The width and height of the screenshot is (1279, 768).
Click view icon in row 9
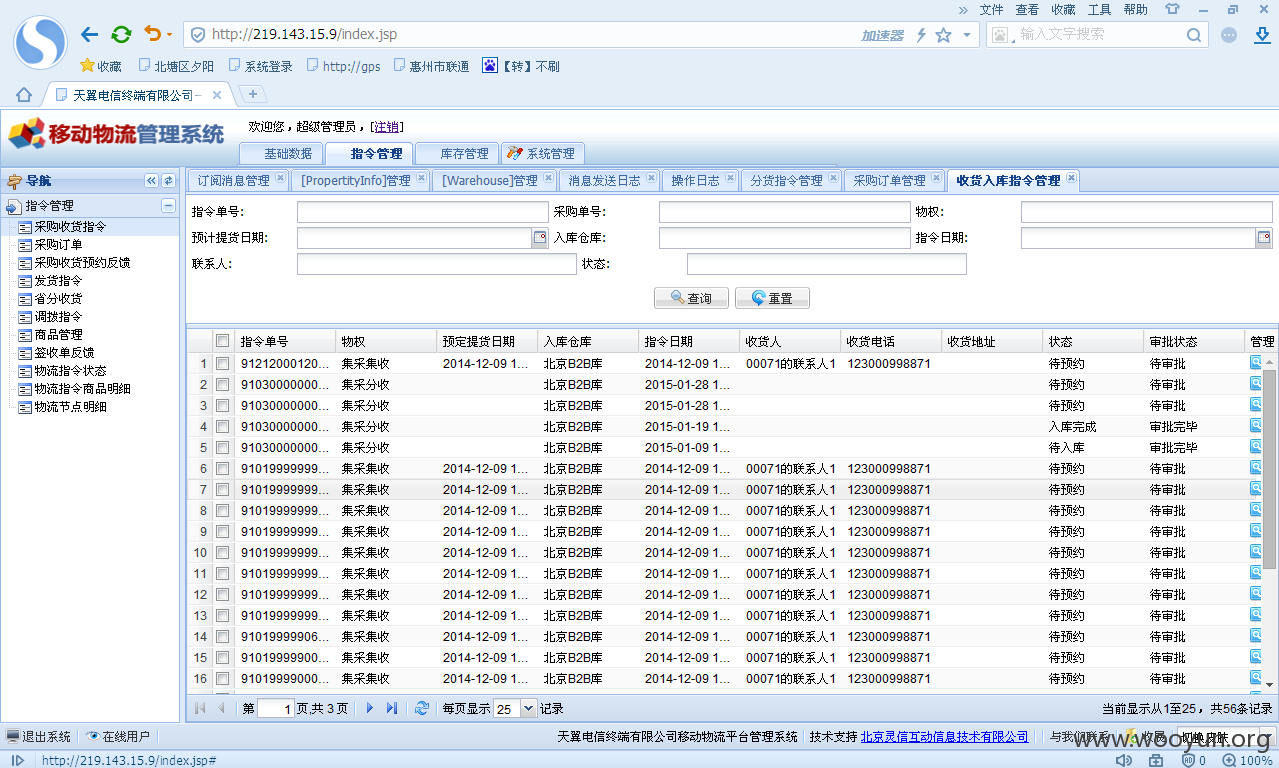(1256, 531)
